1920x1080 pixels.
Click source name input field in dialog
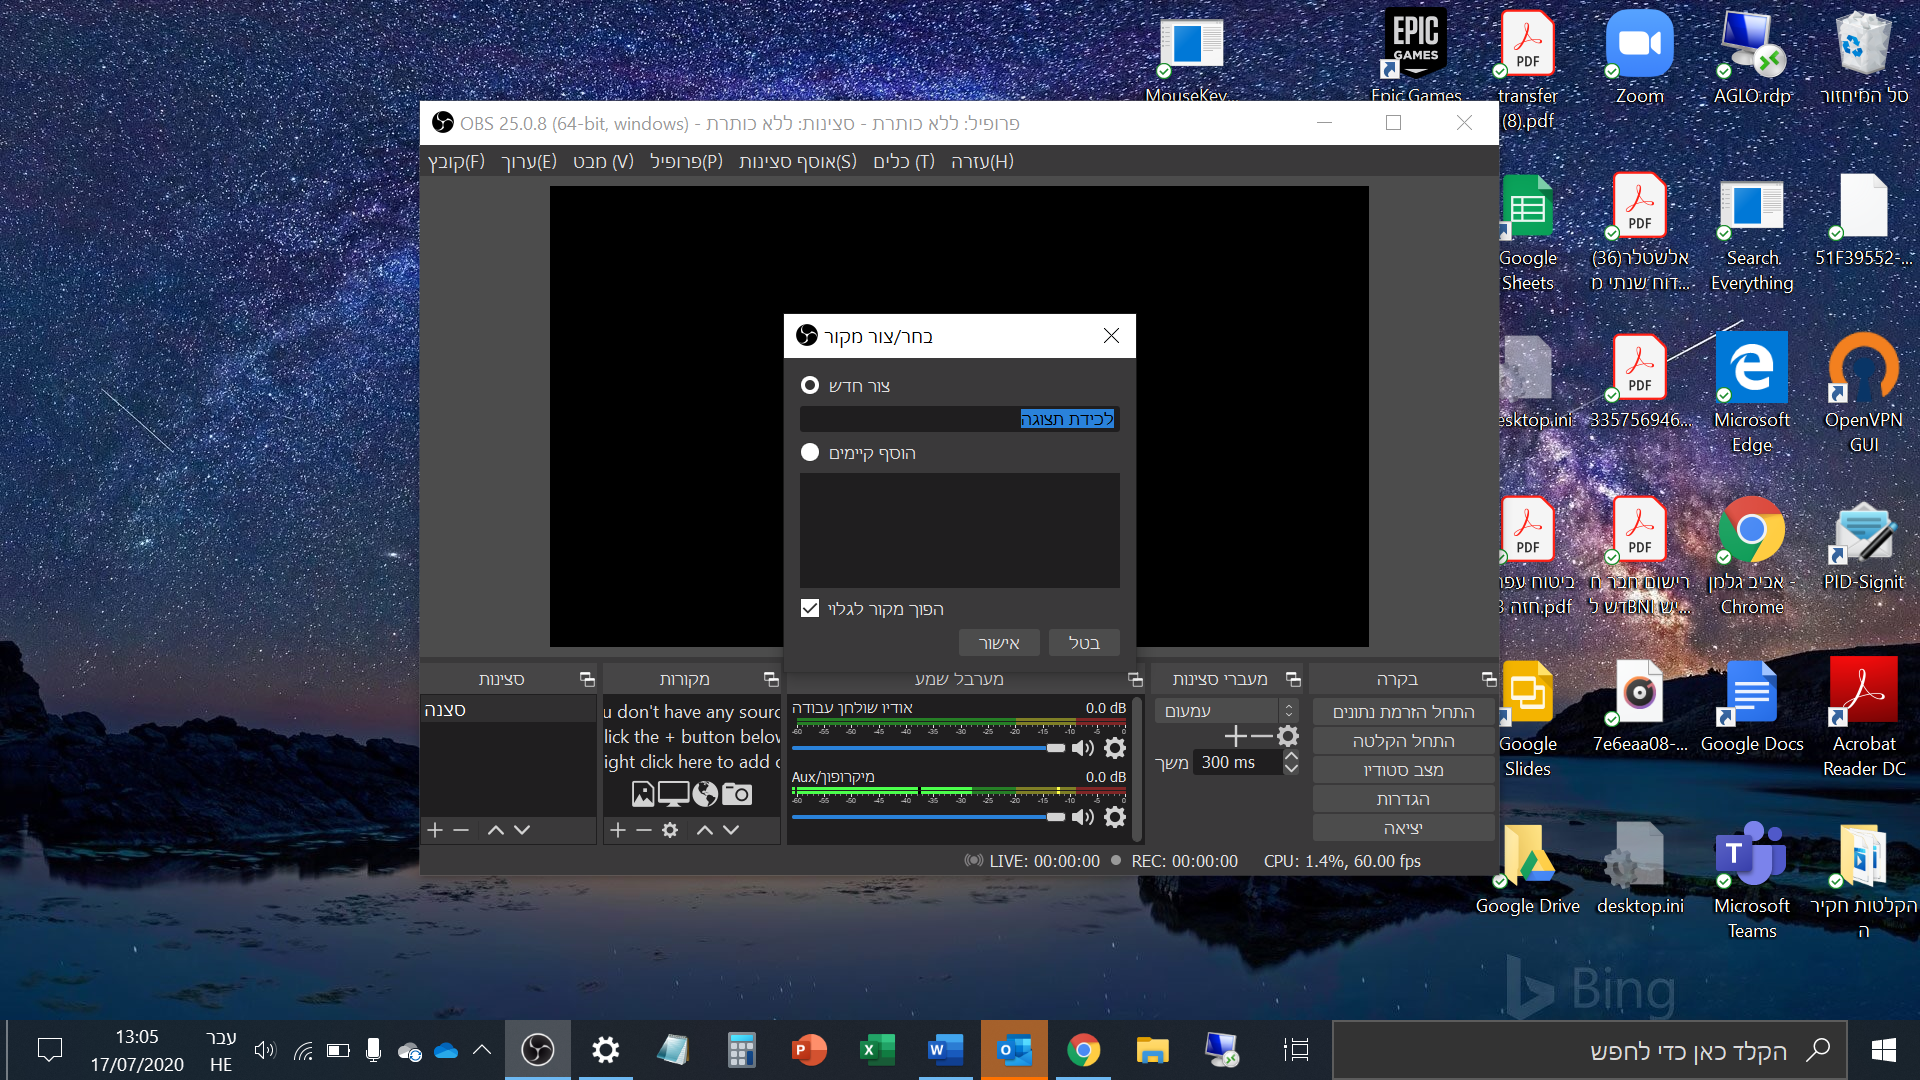[959, 418]
